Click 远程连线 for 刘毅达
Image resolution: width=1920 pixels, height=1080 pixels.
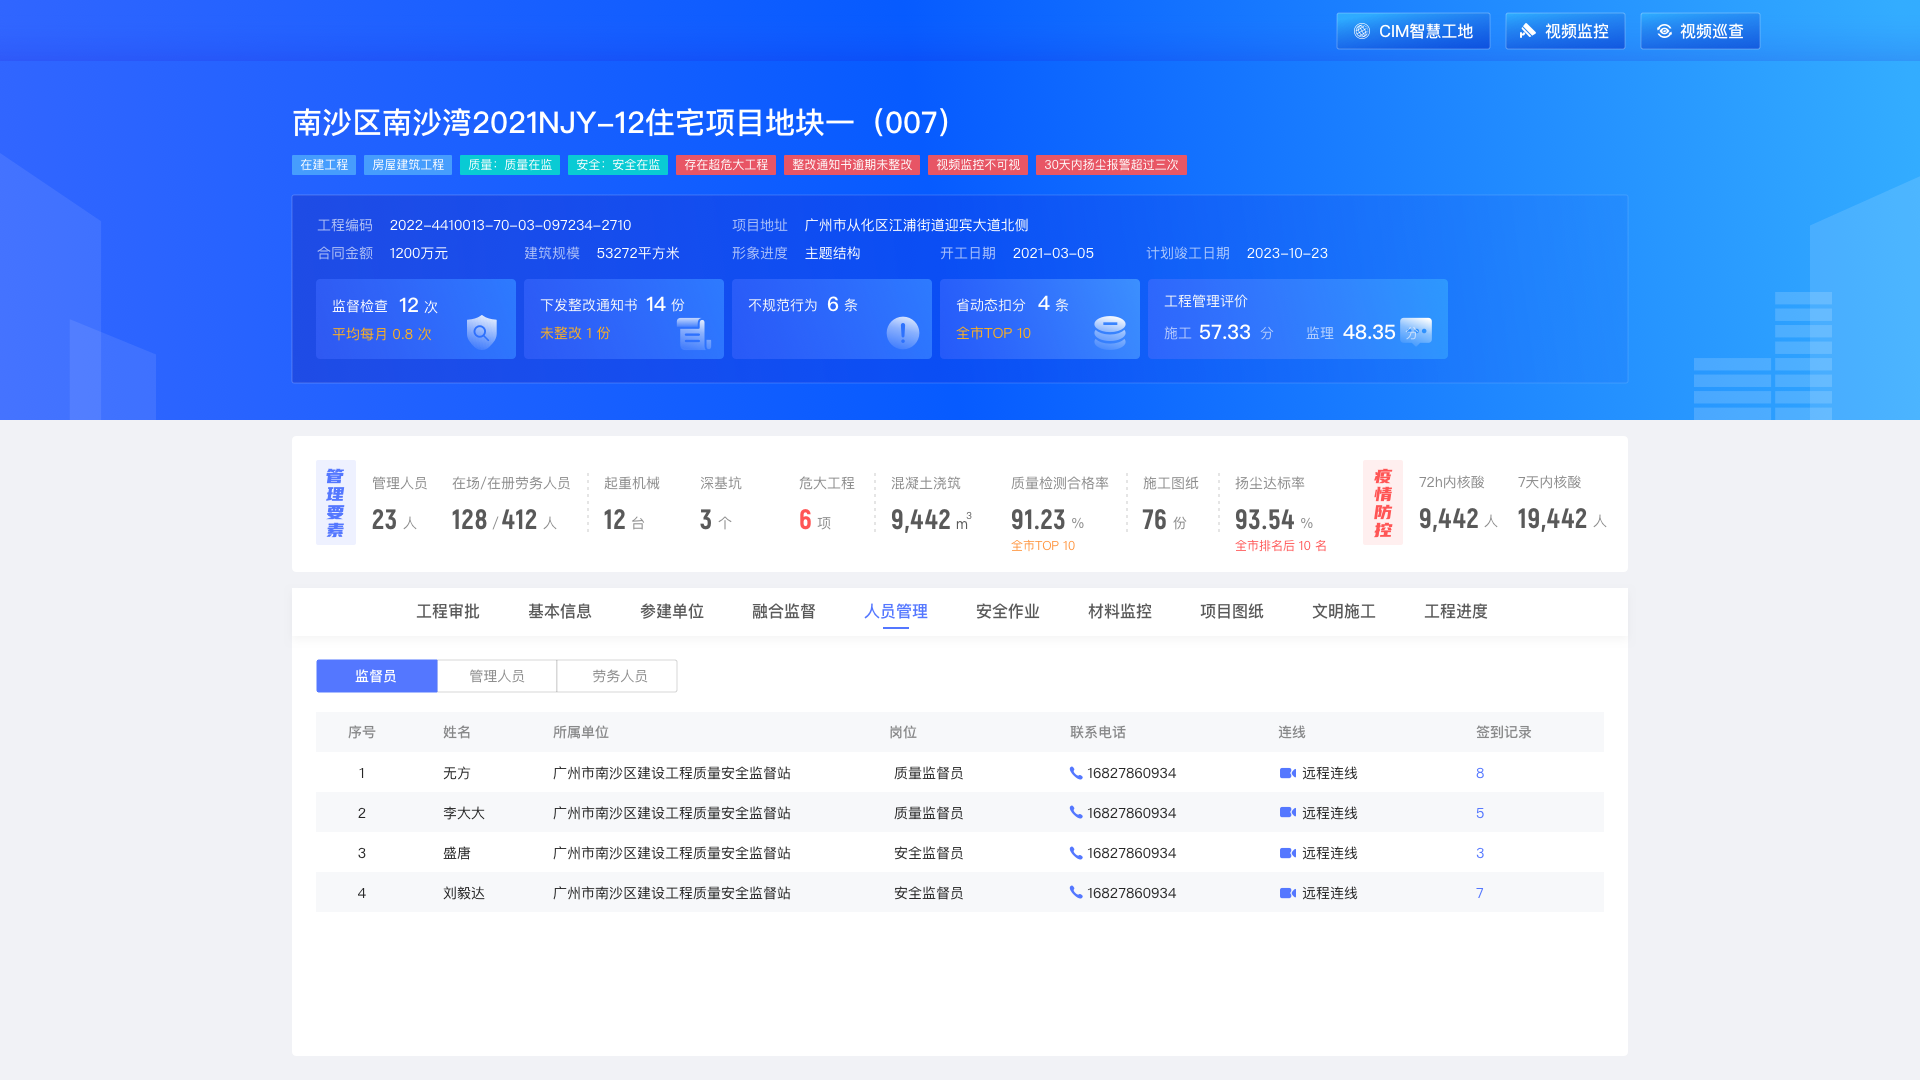pyautogui.click(x=1330, y=893)
